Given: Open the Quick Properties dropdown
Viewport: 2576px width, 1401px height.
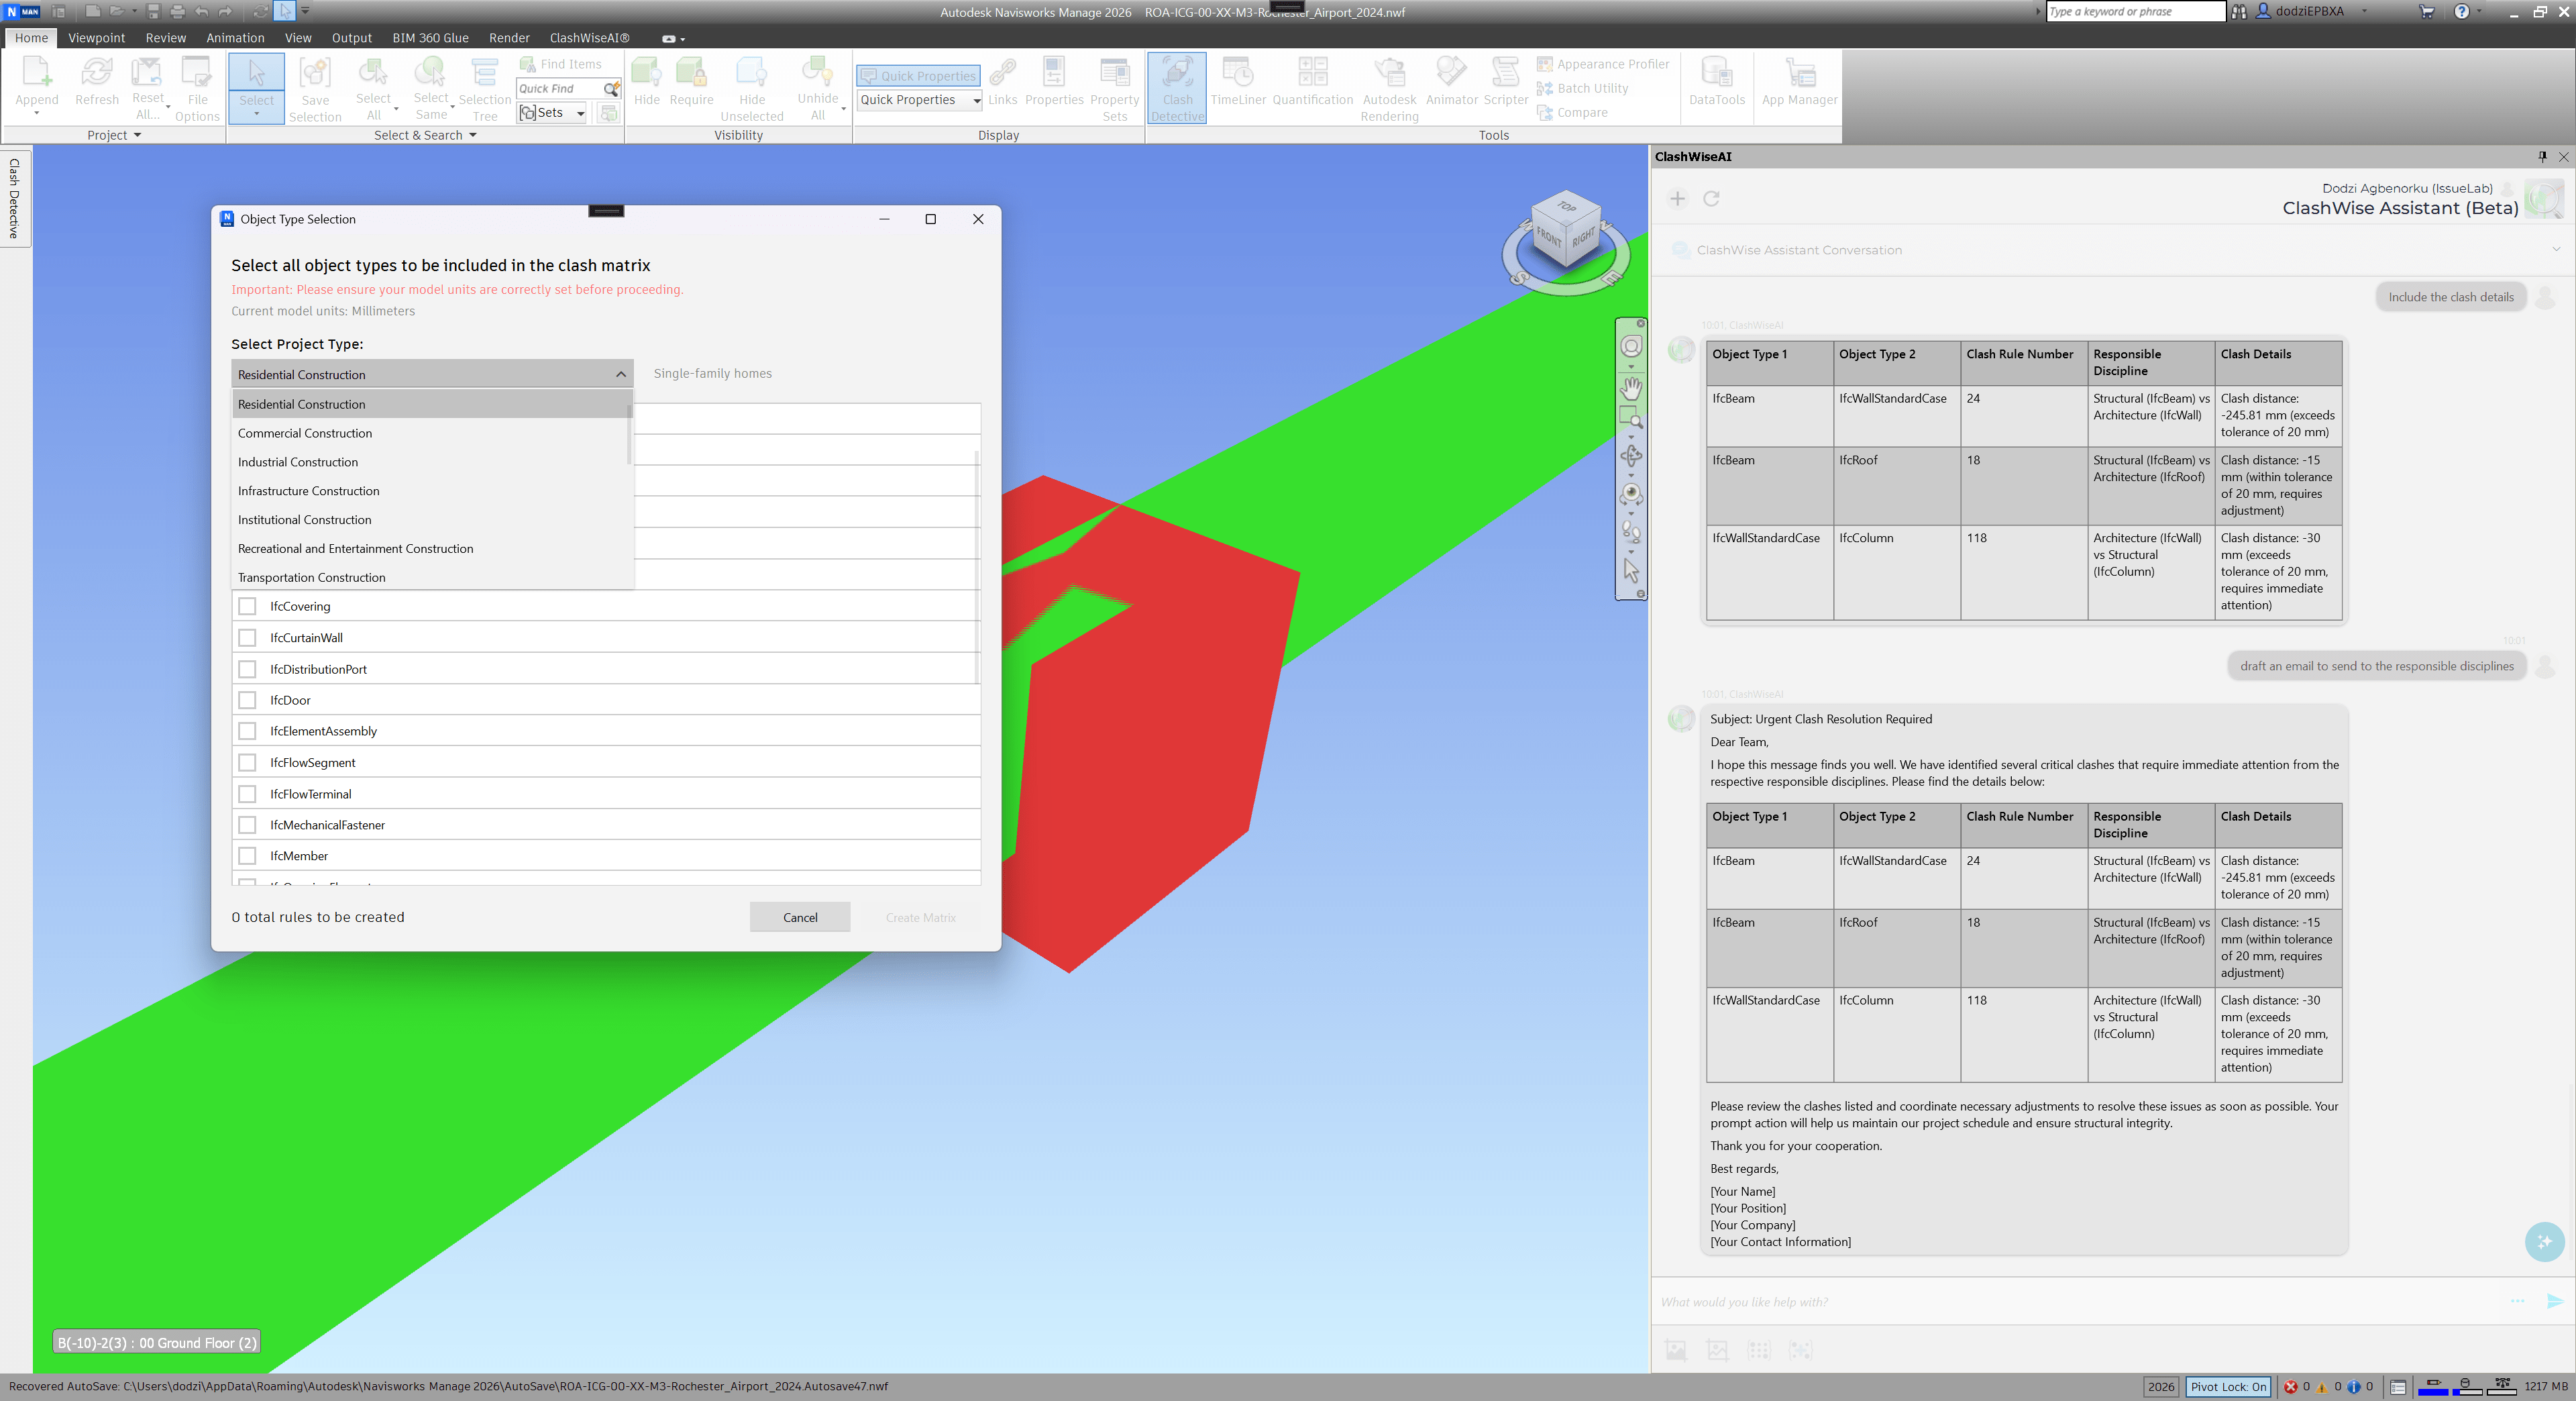Looking at the screenshot, I should click(x=976, y=100).
